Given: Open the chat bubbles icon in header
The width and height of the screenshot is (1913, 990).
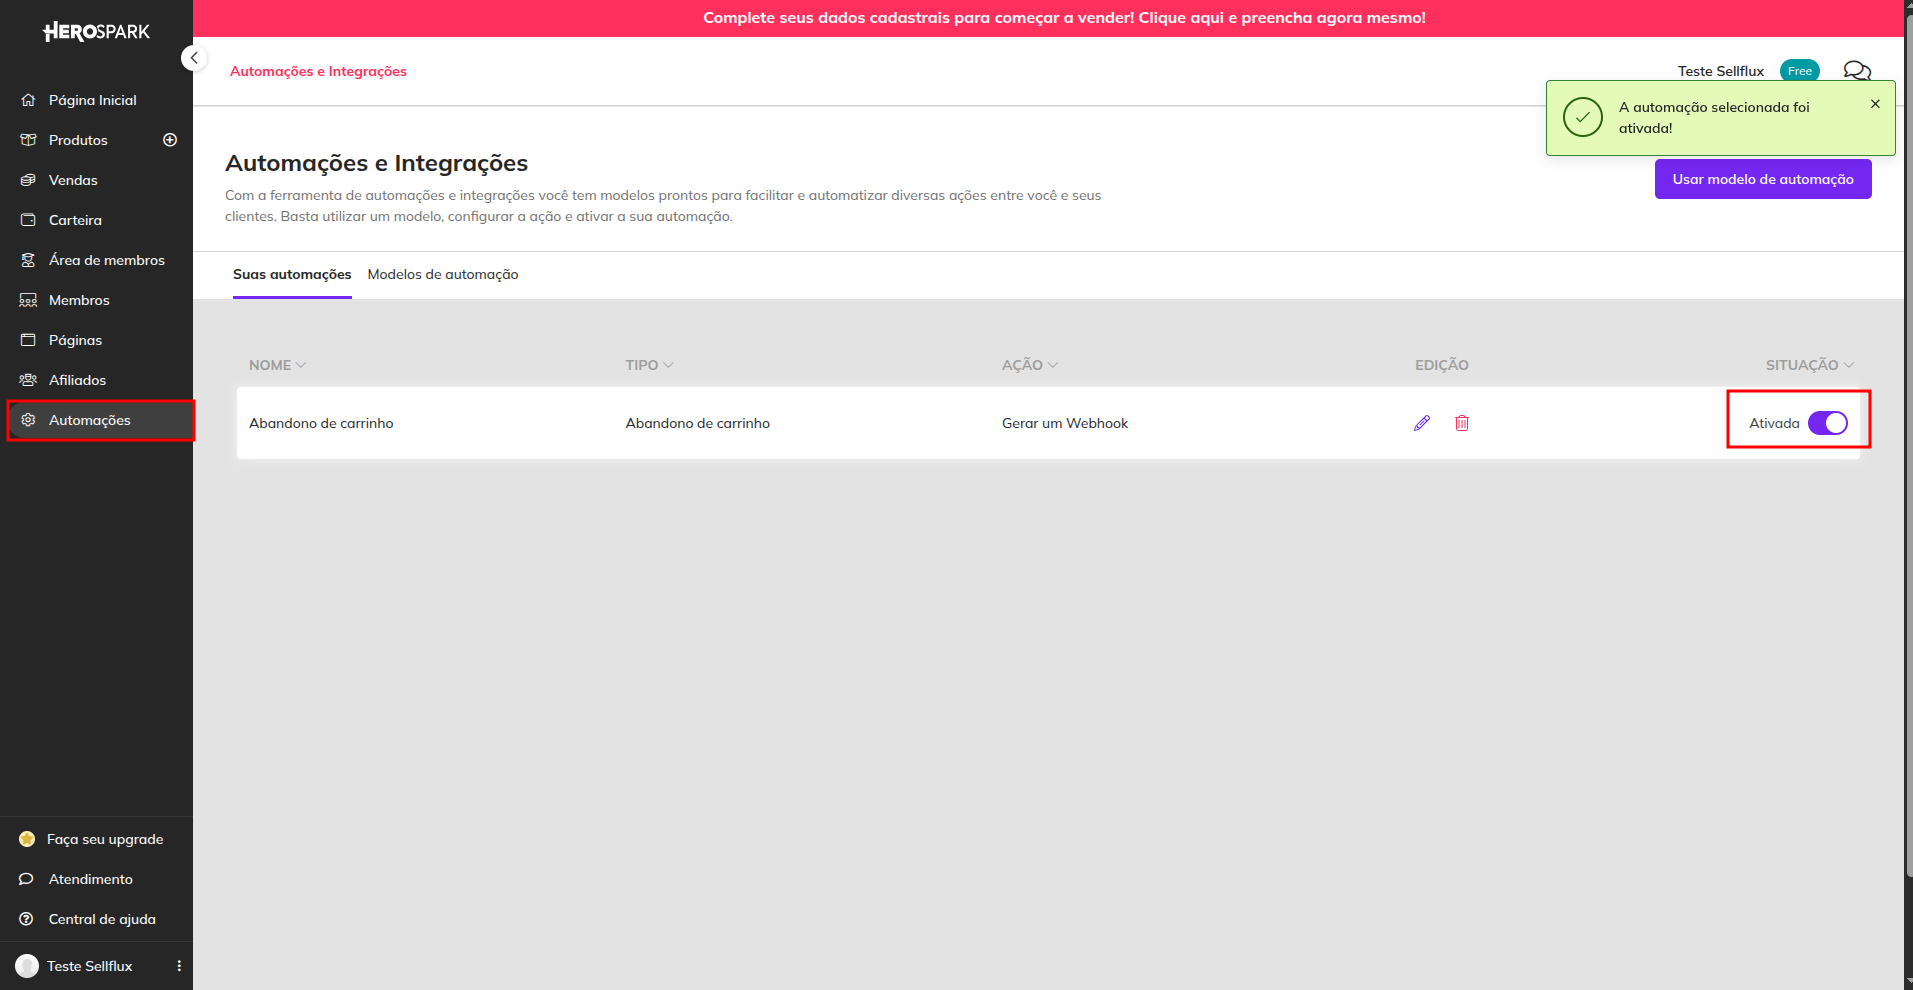Looking at the screenshot, I should [x=1857, y=71].
